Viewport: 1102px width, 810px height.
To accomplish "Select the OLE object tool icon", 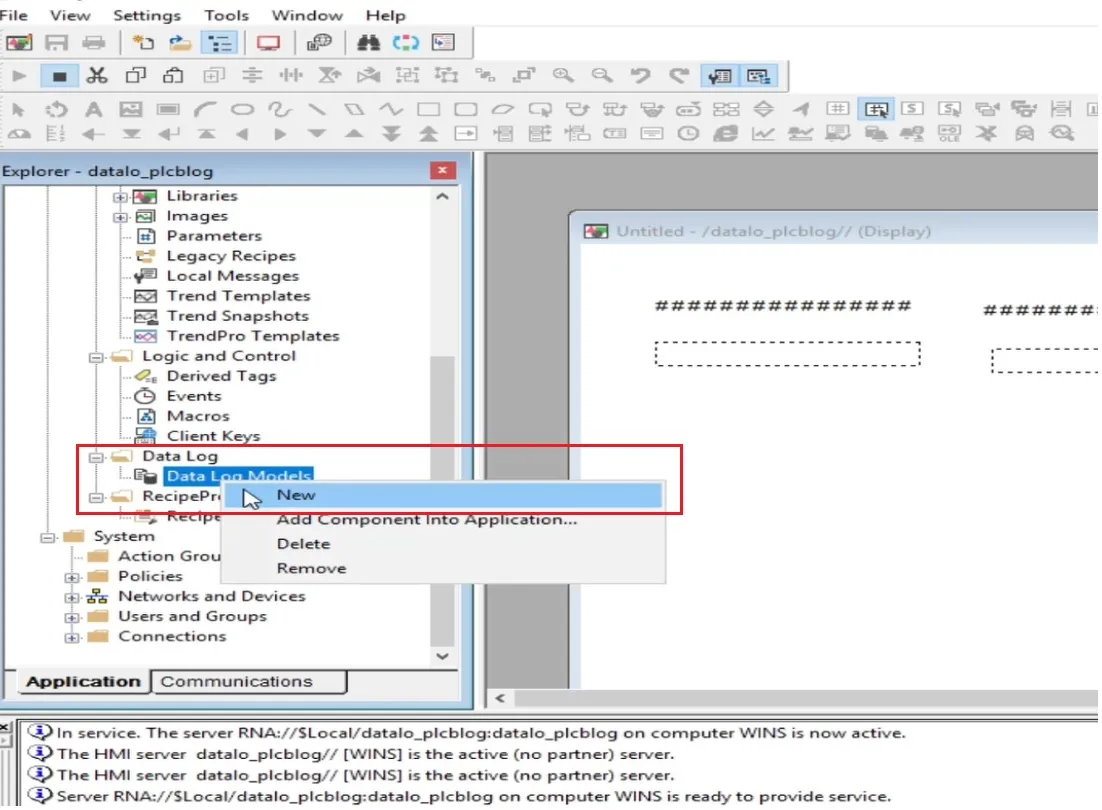I will [x=949, y=133].
